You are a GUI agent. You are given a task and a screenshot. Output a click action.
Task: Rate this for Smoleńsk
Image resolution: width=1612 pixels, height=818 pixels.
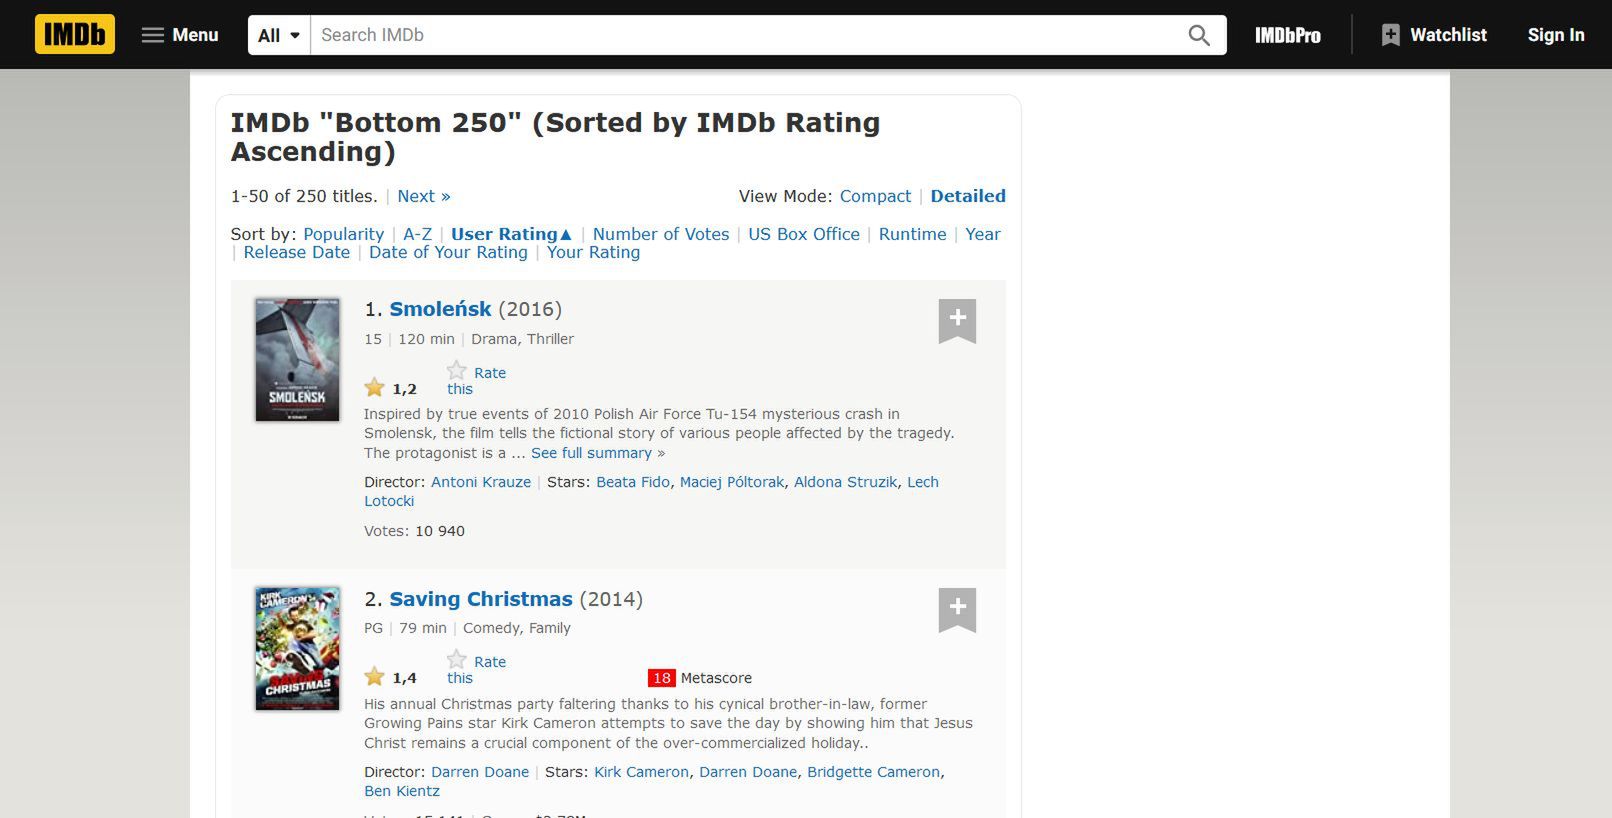476,379
